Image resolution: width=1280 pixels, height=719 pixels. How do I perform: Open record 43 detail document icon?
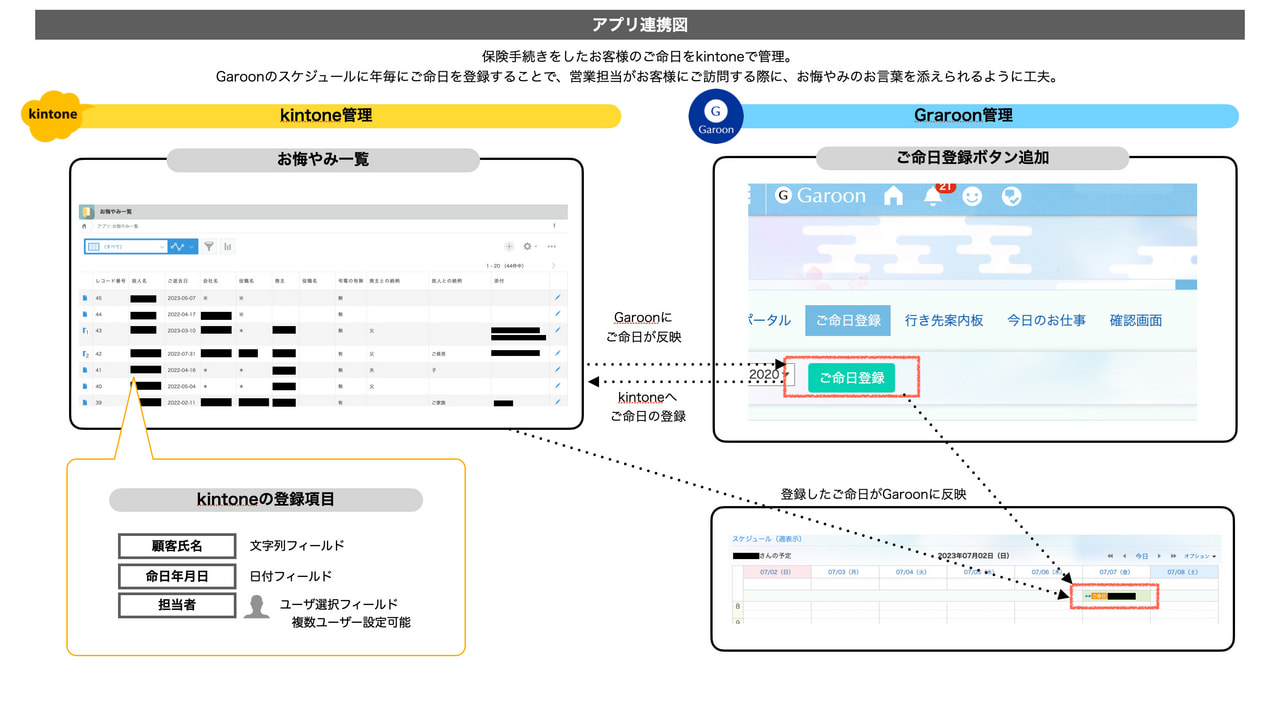pos(86,330)
